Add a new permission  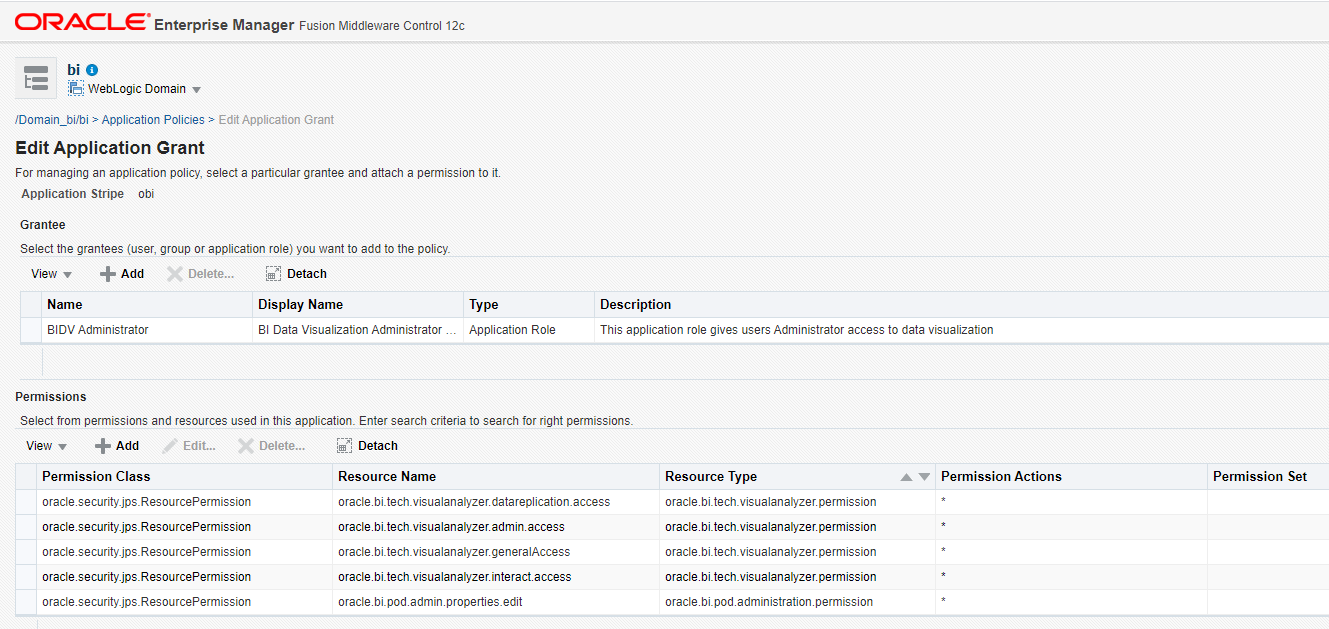(x=117, y=446)
